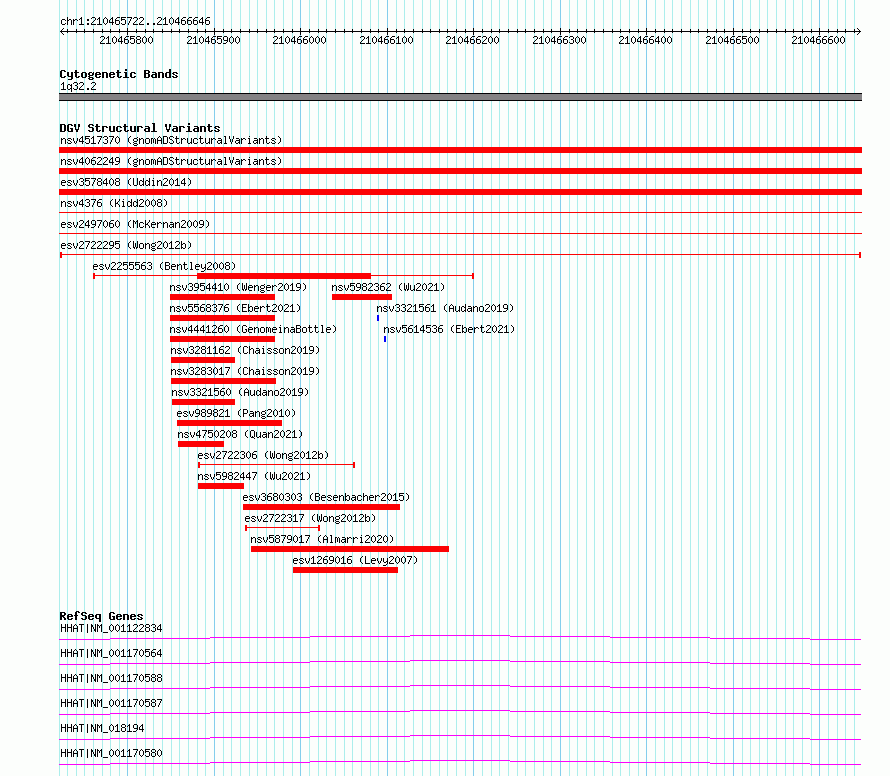Click transcript HHAT|NM_018194

(x=102, y=728)
